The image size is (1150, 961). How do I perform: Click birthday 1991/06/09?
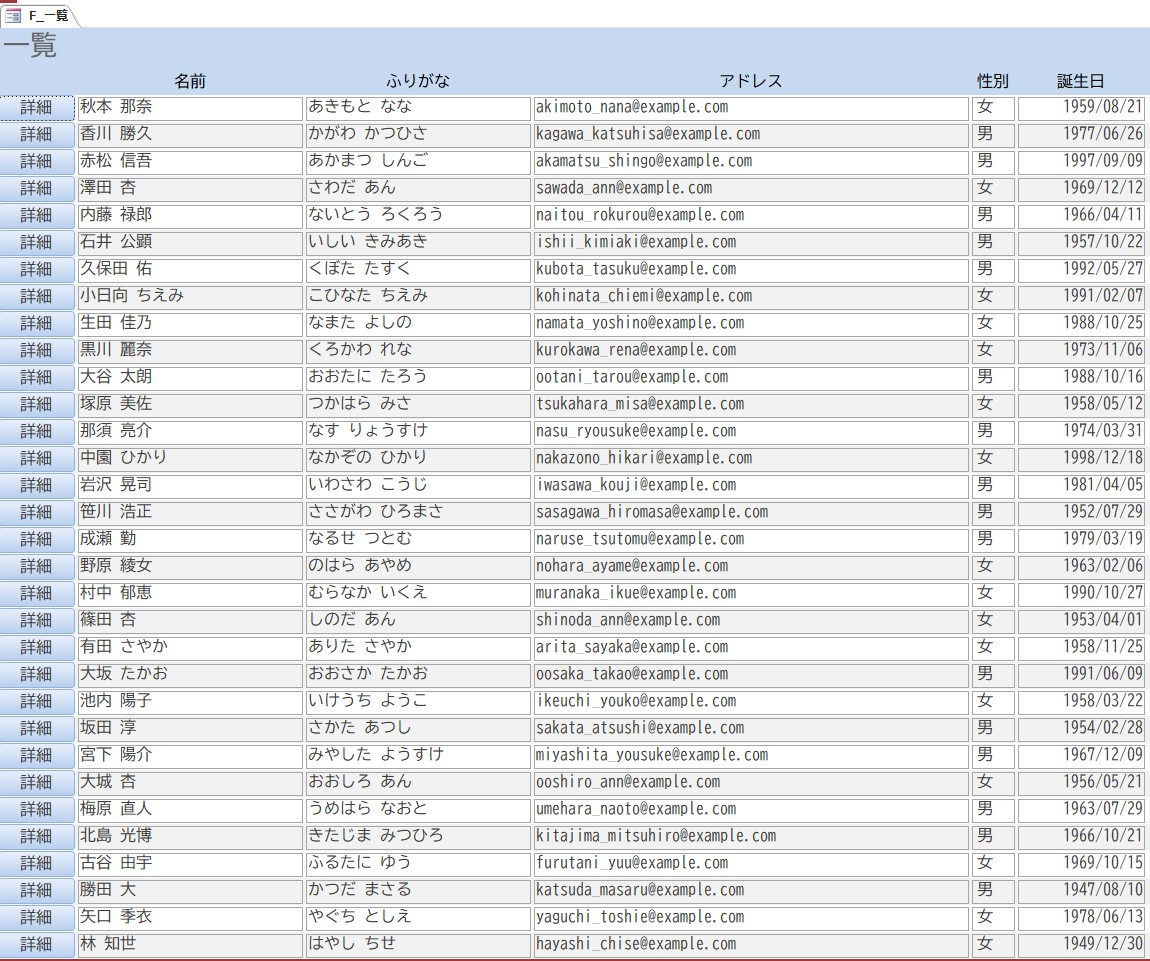point(1081,675)
